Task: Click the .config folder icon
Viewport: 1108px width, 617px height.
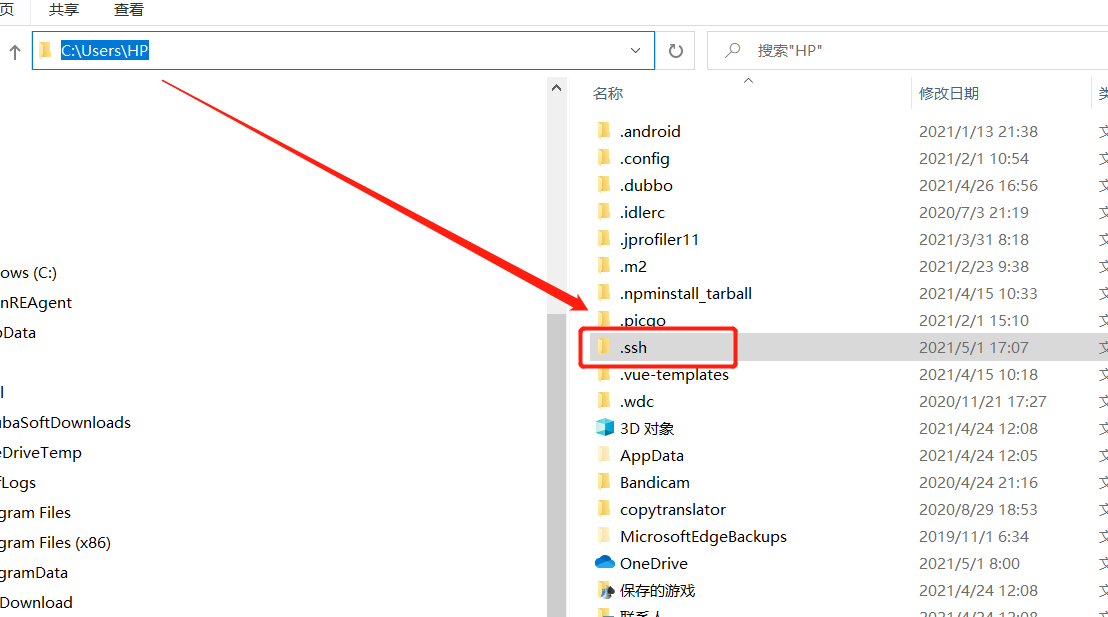Action: click(x=604, y=158)
